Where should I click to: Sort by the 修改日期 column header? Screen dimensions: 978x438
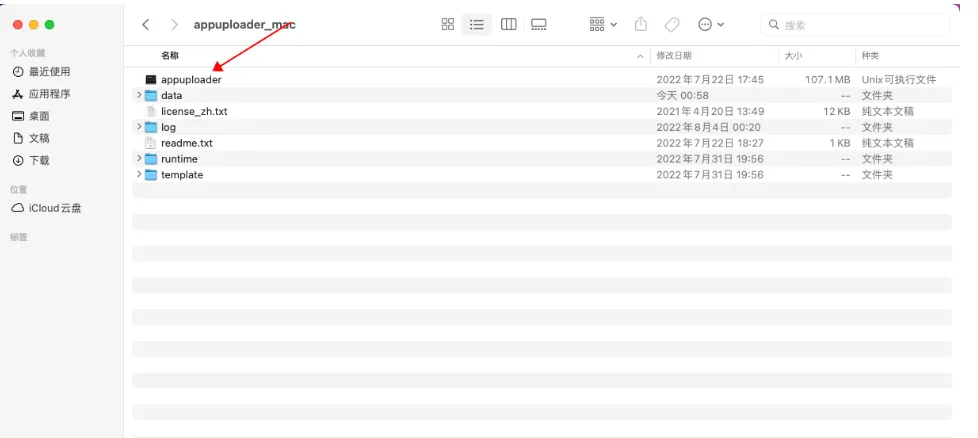(674, 56)
